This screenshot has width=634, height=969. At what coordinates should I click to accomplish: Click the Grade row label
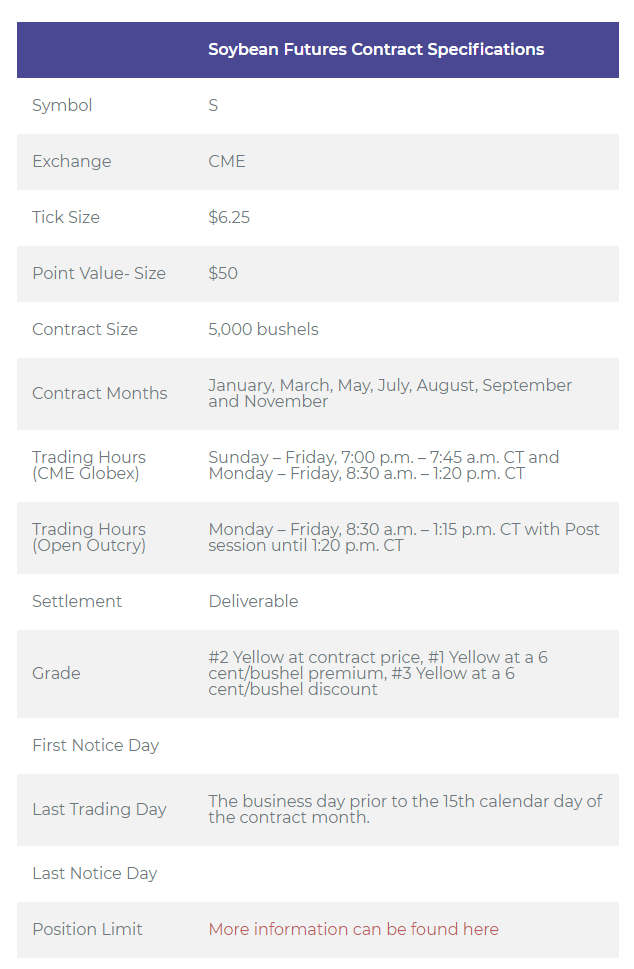56,673
